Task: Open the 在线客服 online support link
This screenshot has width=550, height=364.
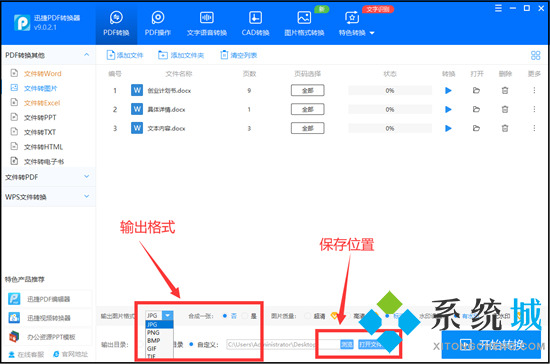Action: 26,355
